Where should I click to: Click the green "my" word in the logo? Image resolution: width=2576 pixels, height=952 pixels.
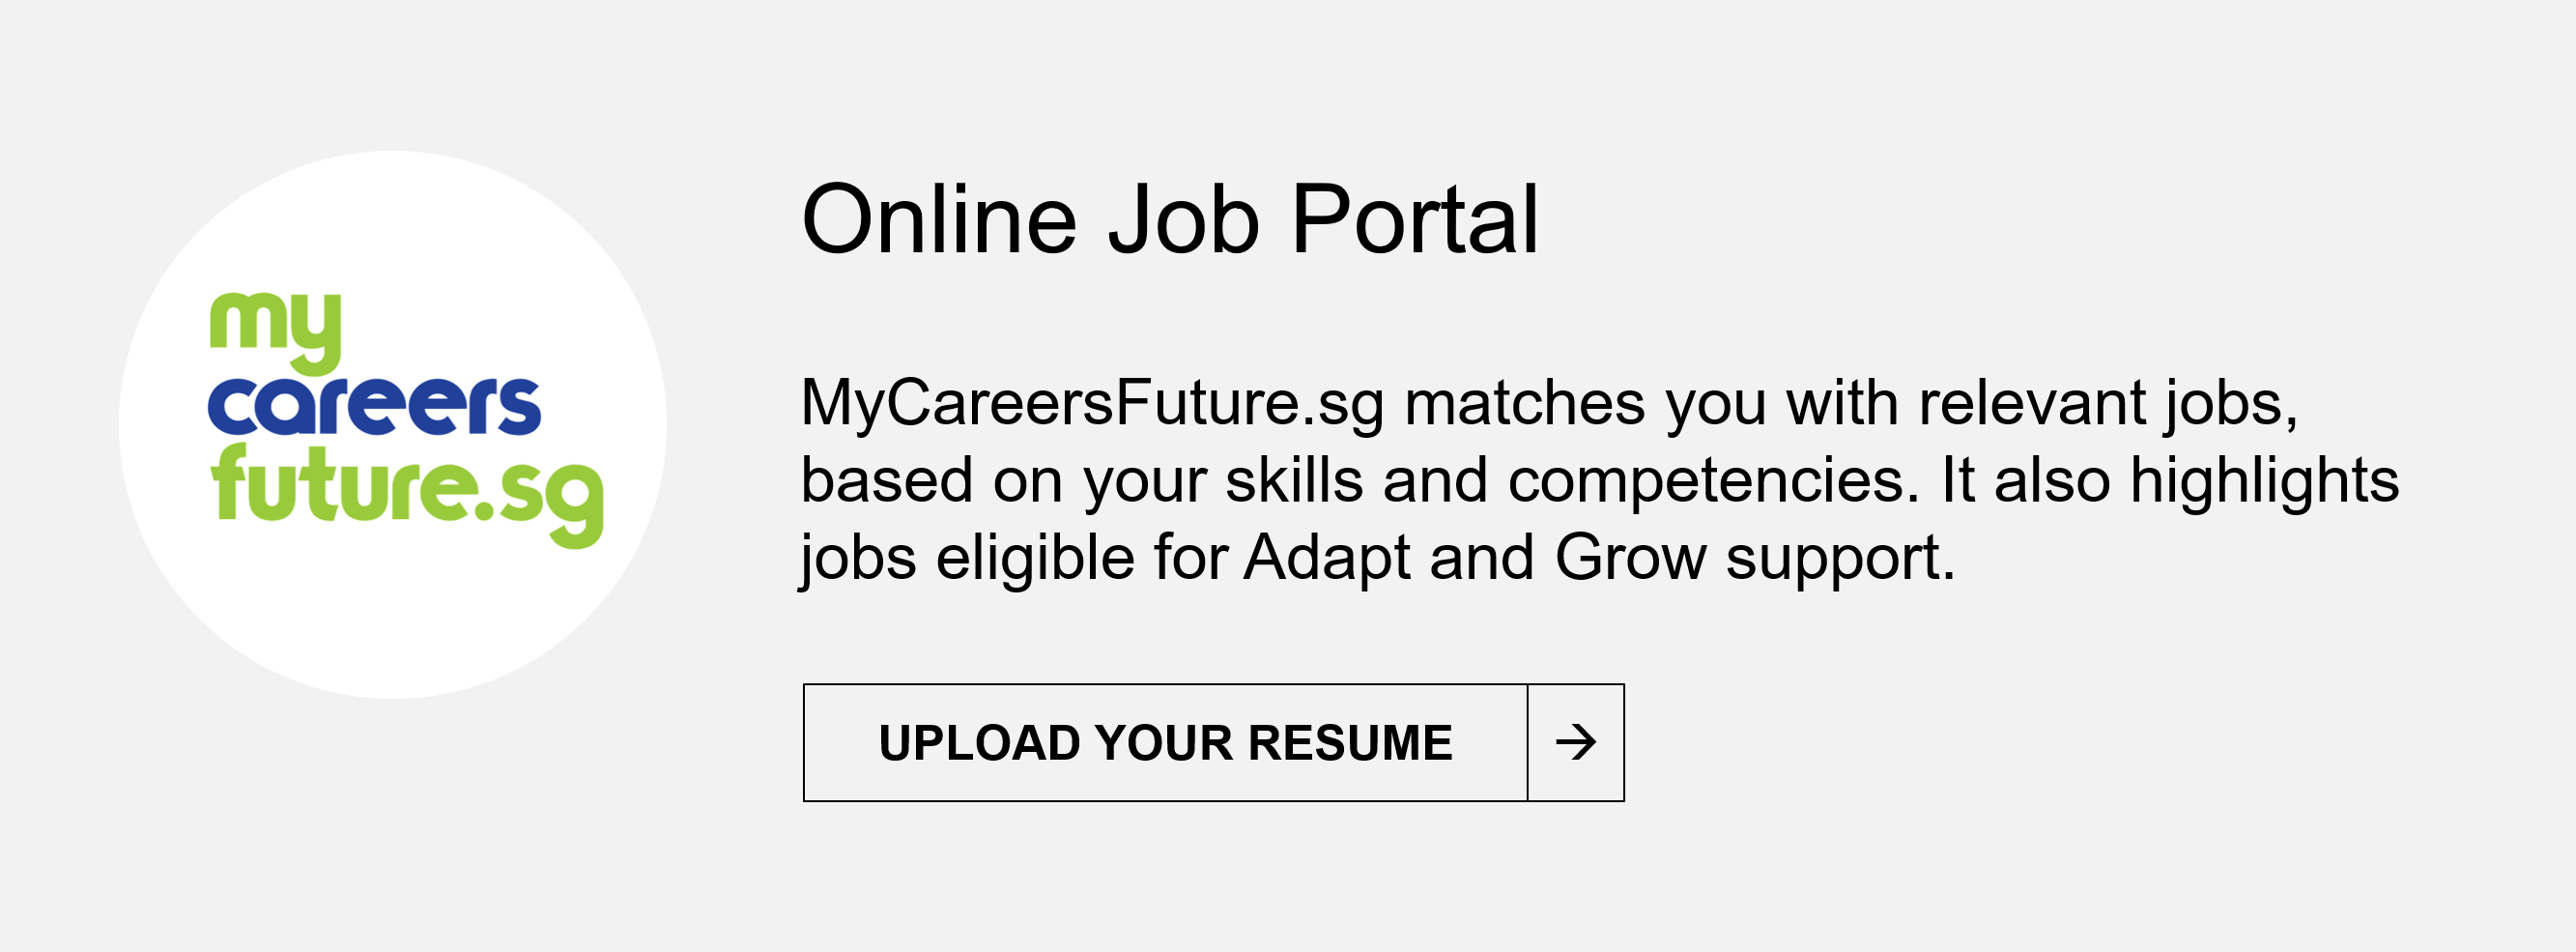pos(275,328)
